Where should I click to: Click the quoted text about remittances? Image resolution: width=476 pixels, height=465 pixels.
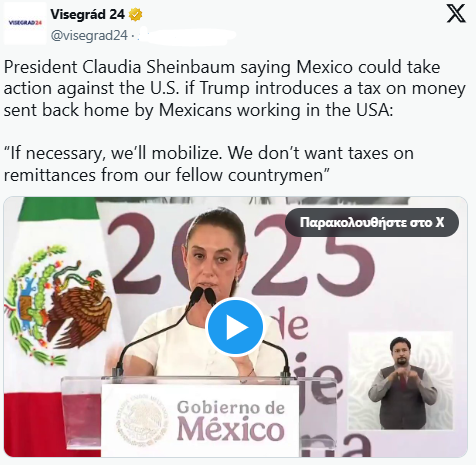click(x=209, y=164)
